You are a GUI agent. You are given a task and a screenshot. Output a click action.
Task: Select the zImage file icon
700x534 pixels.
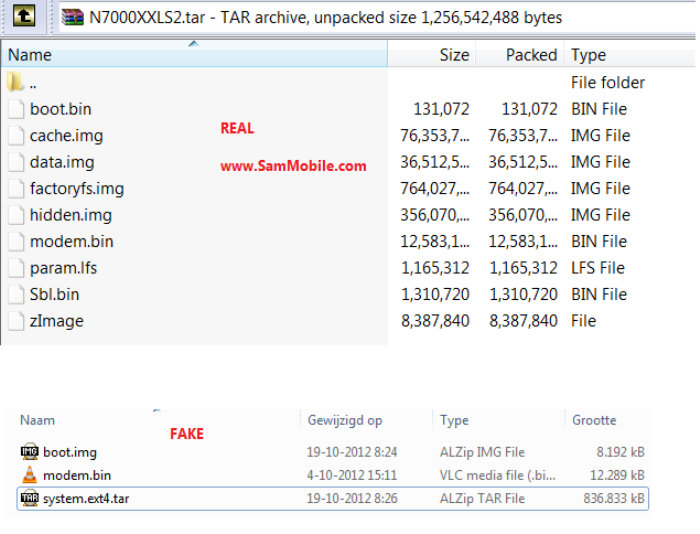tap(16, 321)
